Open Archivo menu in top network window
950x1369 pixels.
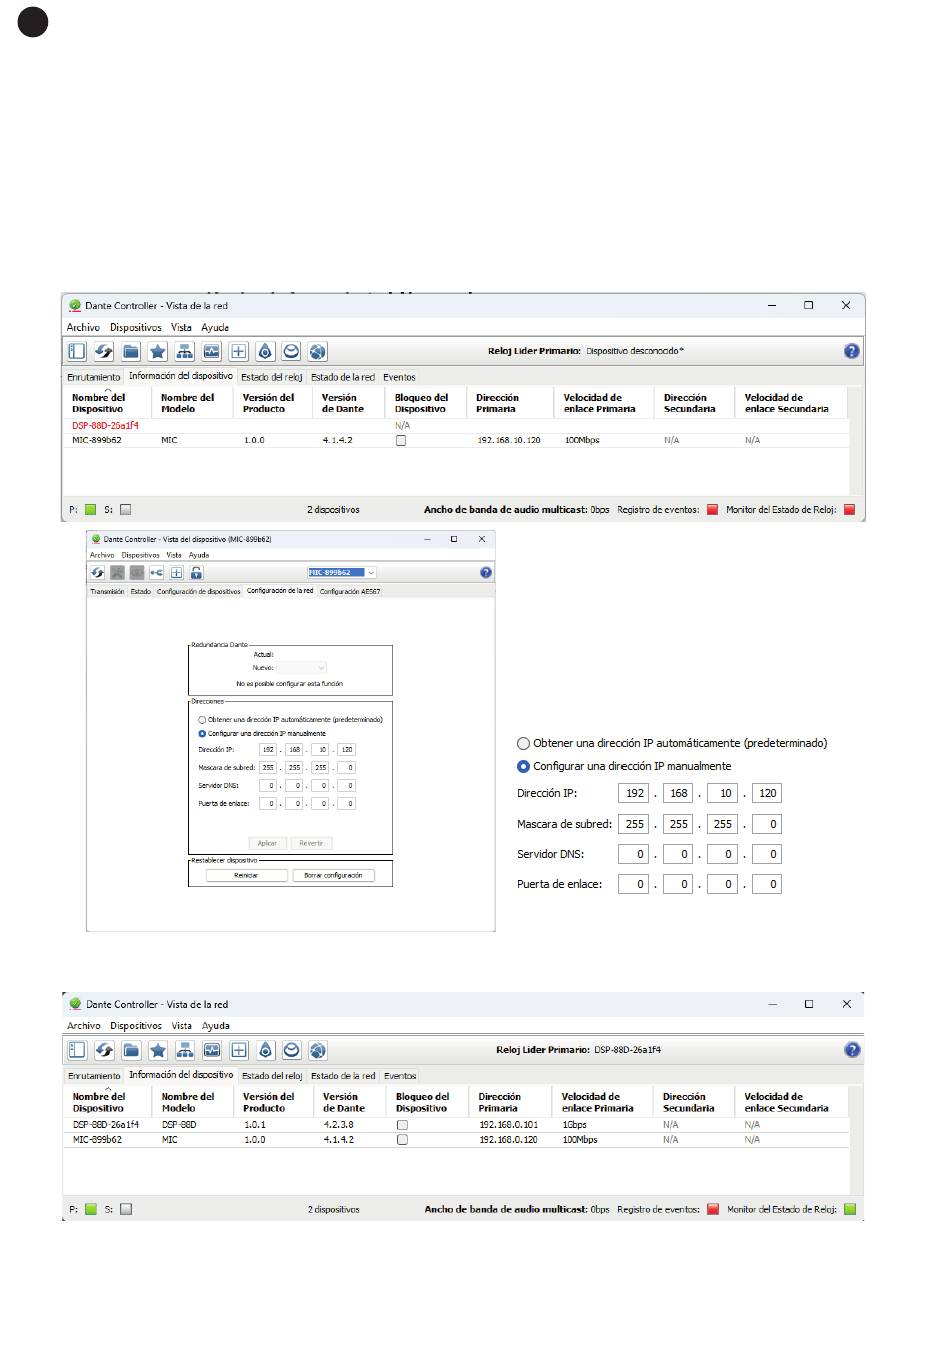pos(83,327)
